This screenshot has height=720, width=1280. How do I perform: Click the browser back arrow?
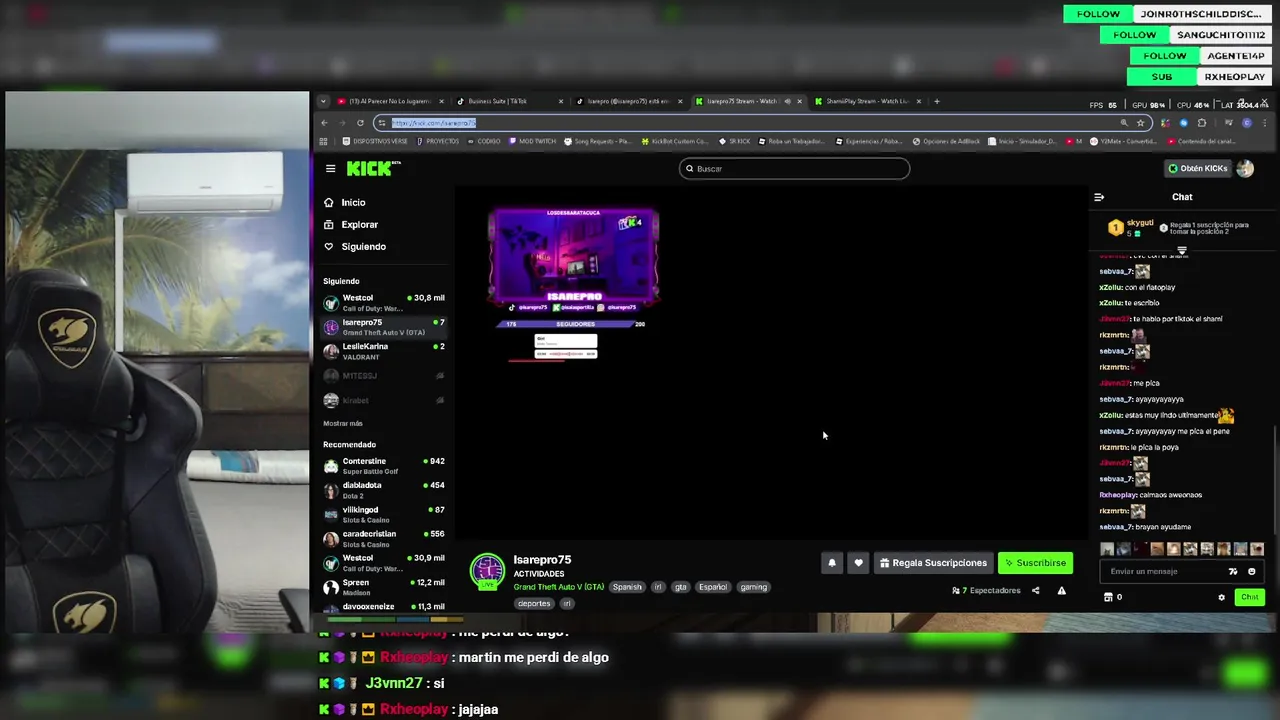coord(324,123)
